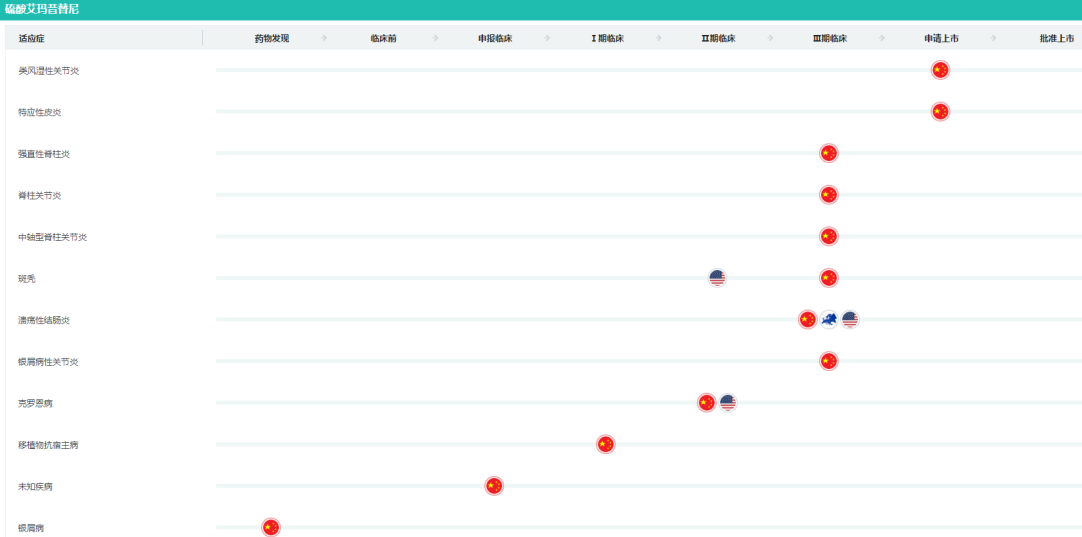This screenshot has height=537, width=1082.
Task: Click China flag in 中轴型脊柱关节炎 row
Action: 829,236
